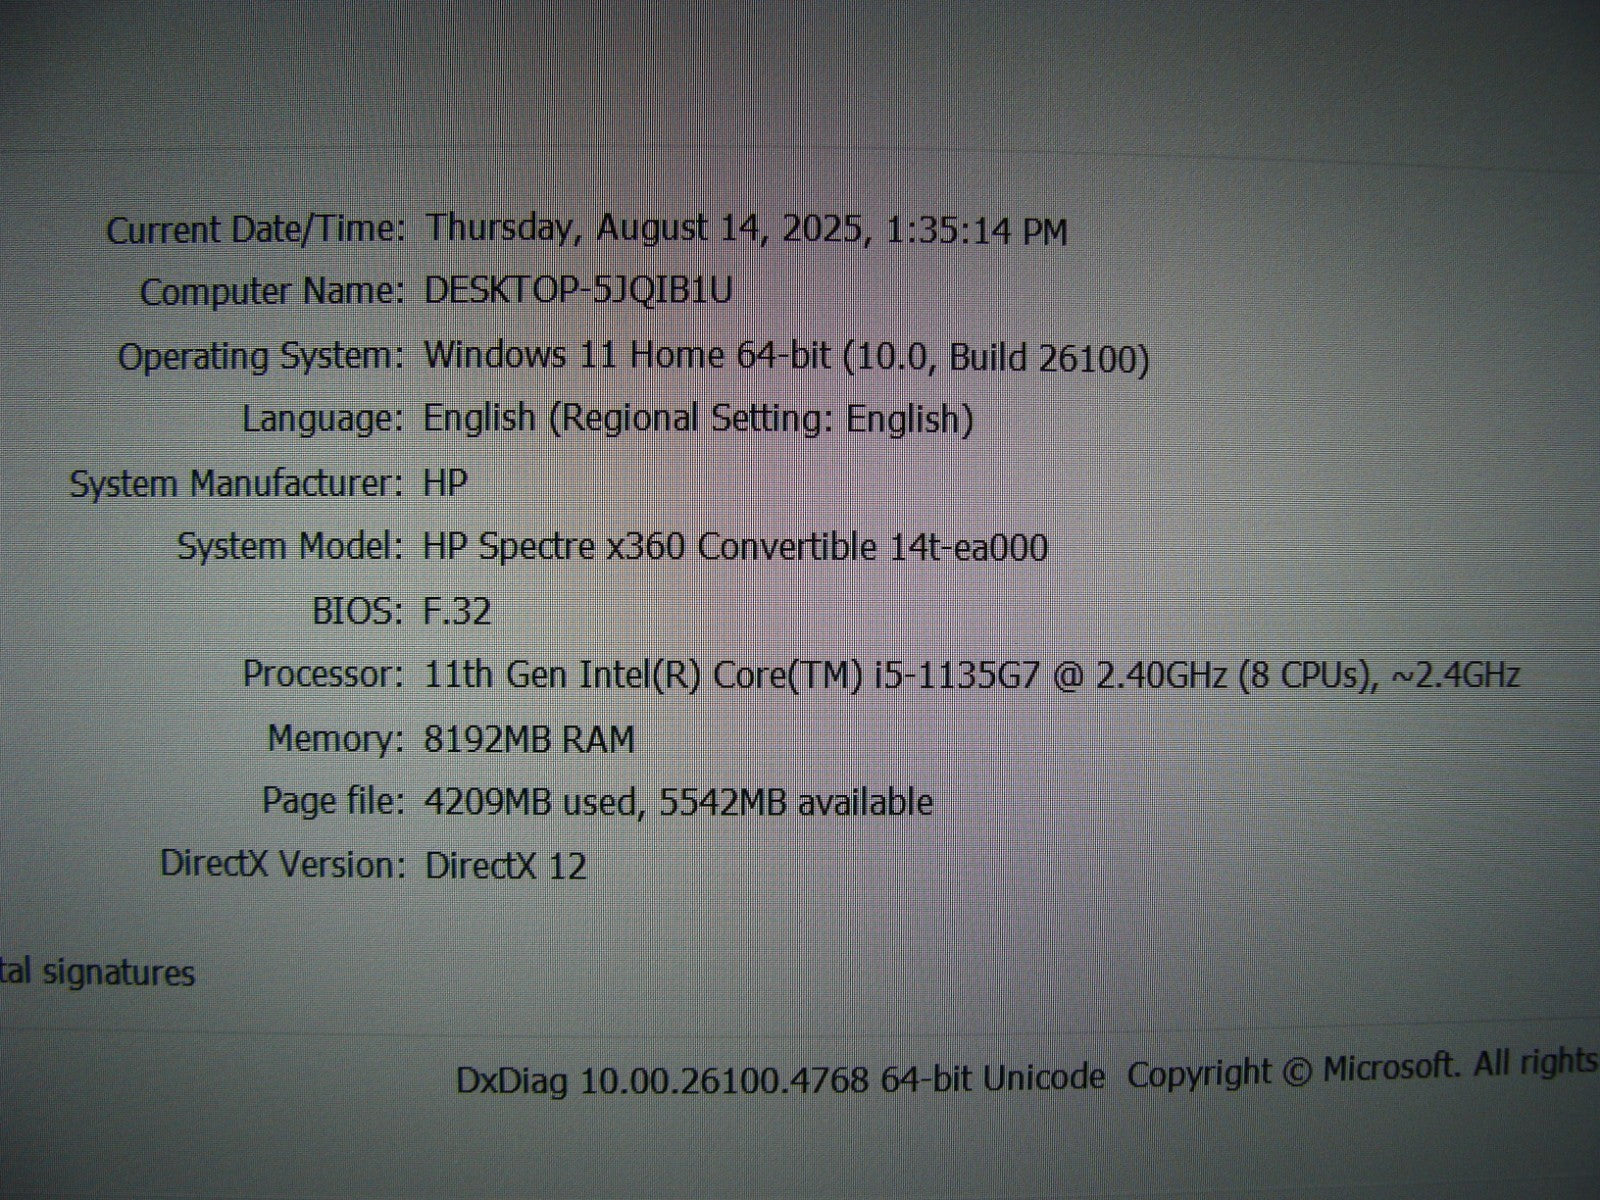The height and width of the screenshot is (1200, 1600).
Task: Click the DirectX 12 version value
Action: click(505, 865)
